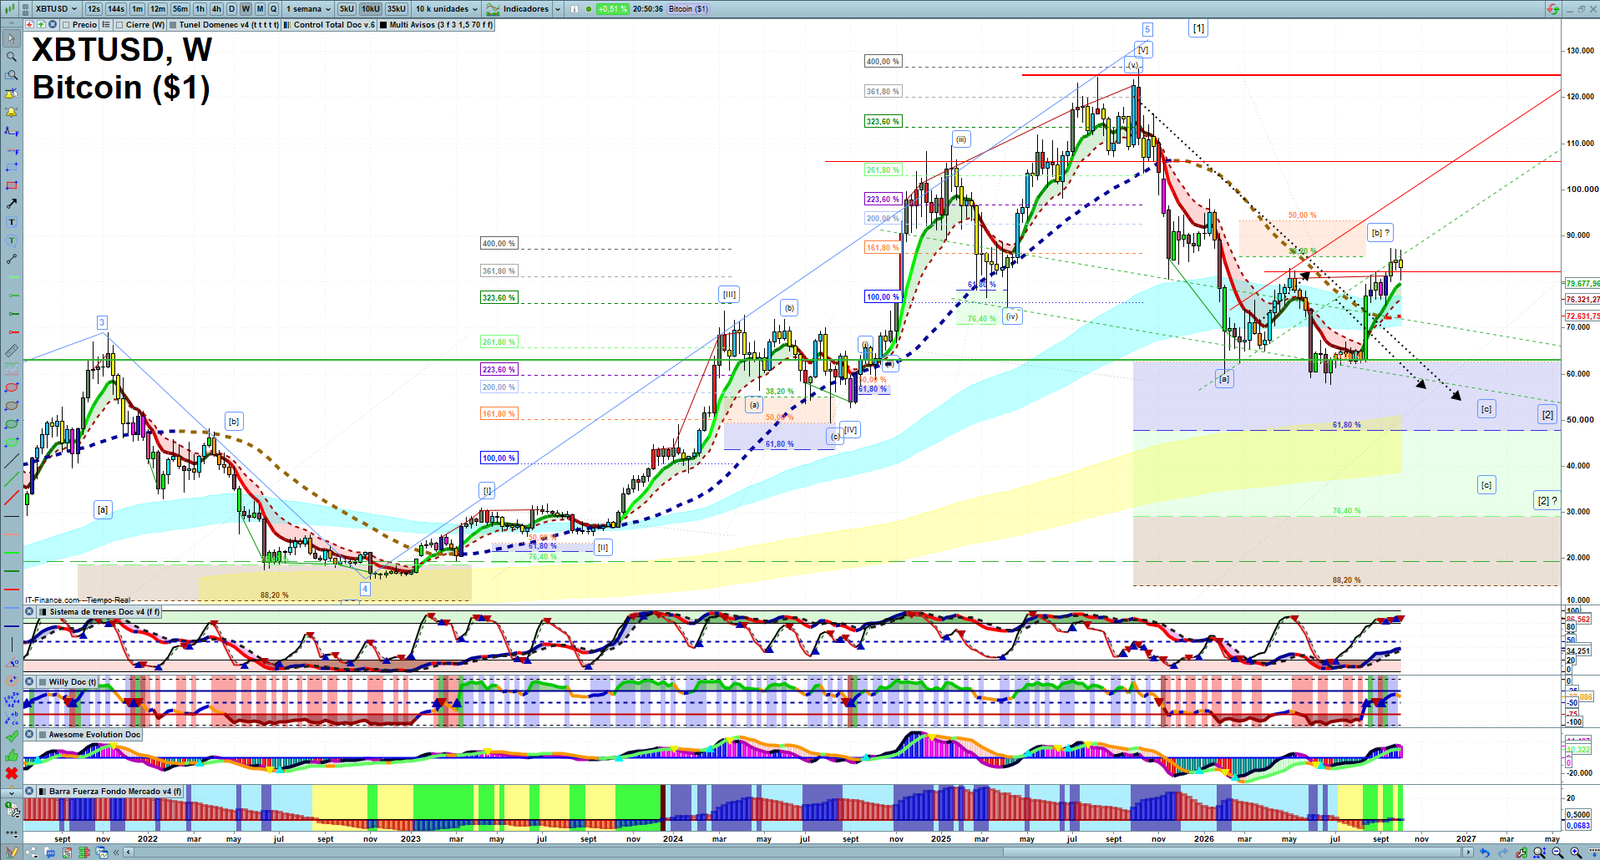Close the Awesome Evolution Doc panel

tap(30, 735)
